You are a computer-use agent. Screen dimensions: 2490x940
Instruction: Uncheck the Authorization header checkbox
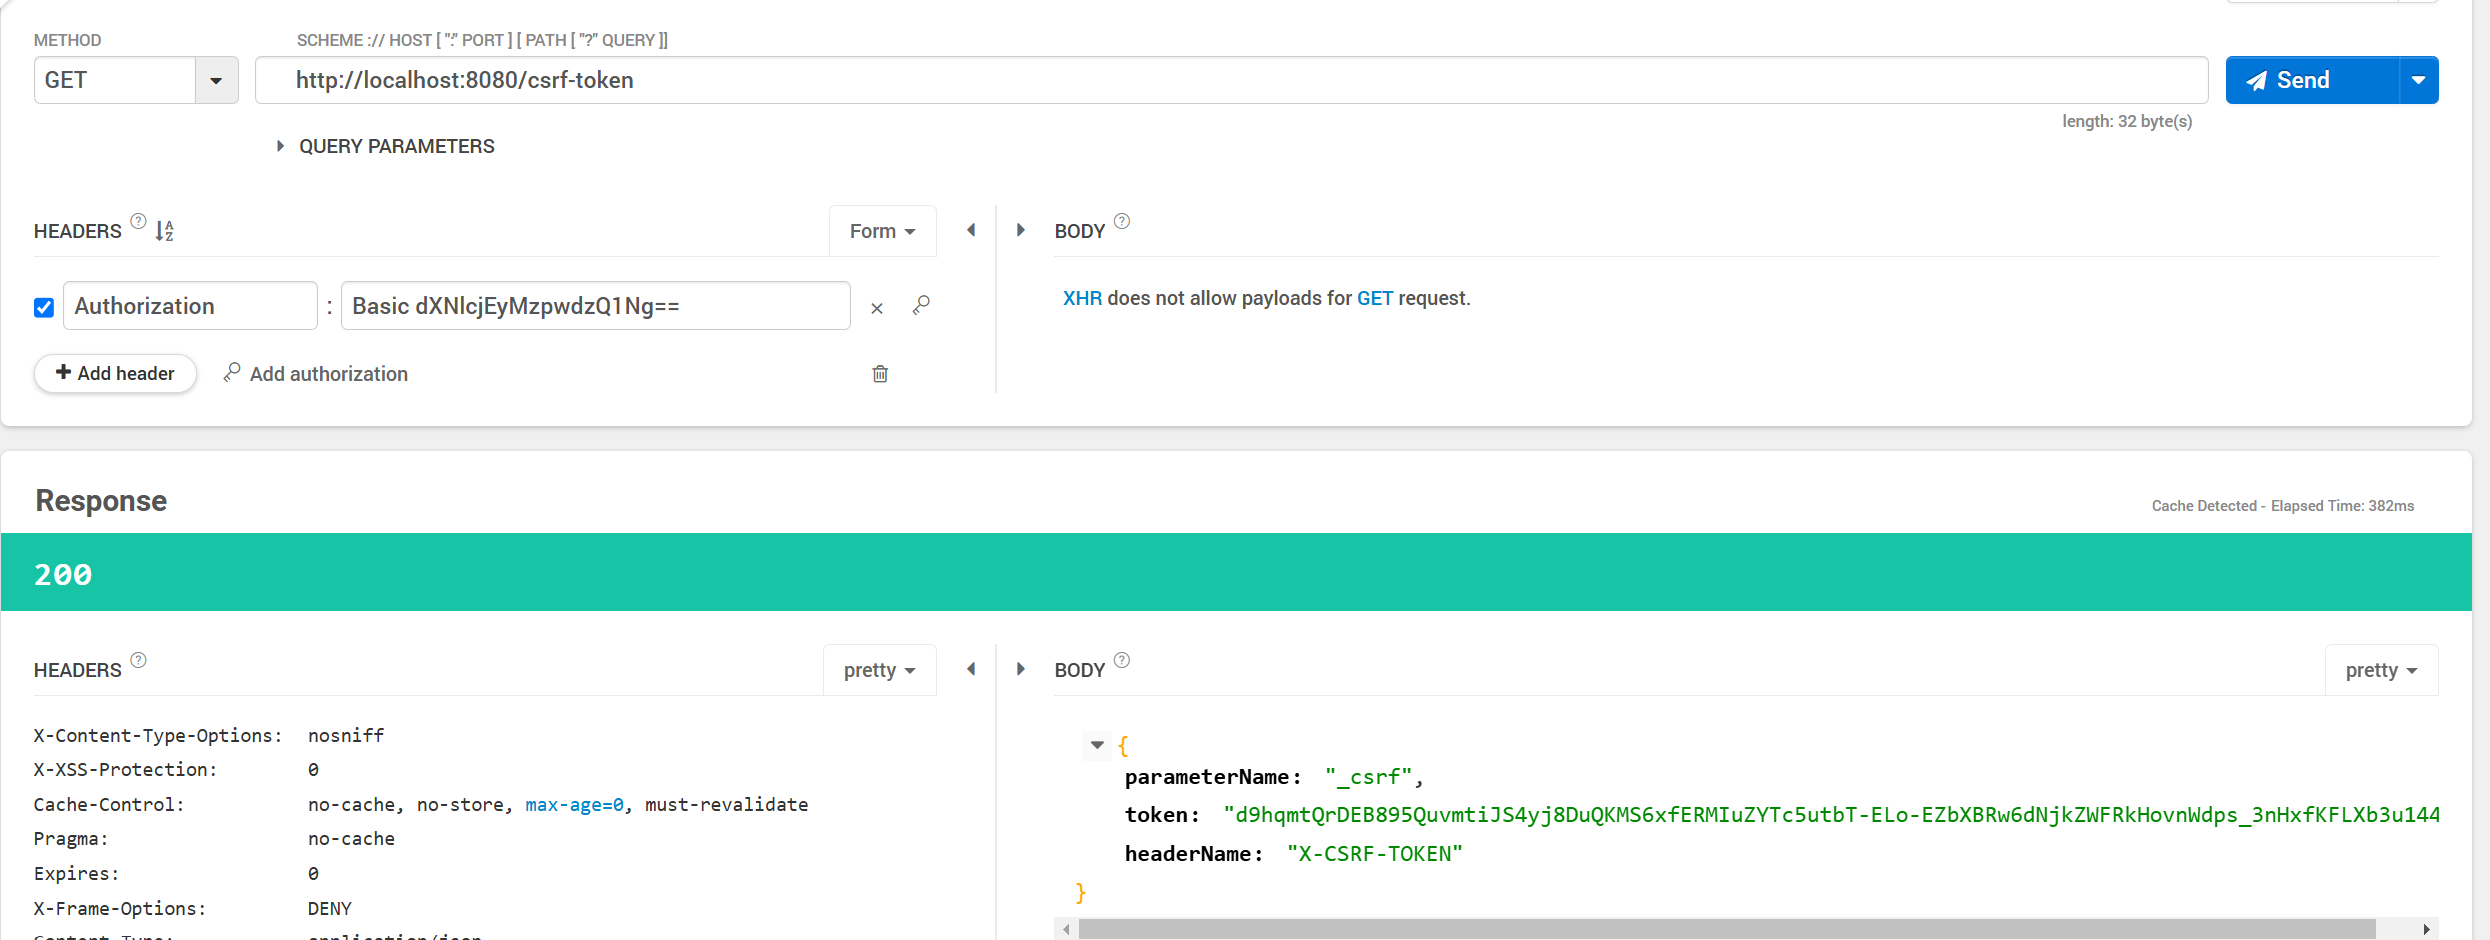(x=44, y=307)
